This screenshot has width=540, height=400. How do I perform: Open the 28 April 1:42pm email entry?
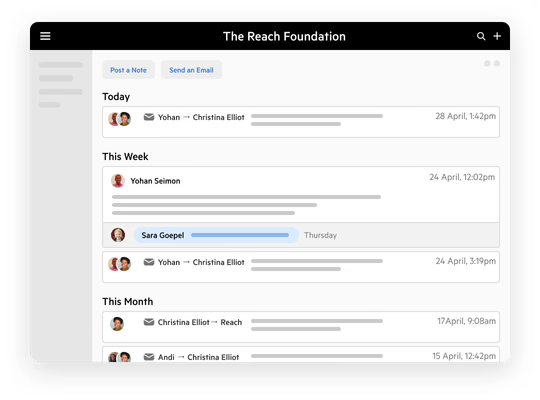click(x=301, y=122)
